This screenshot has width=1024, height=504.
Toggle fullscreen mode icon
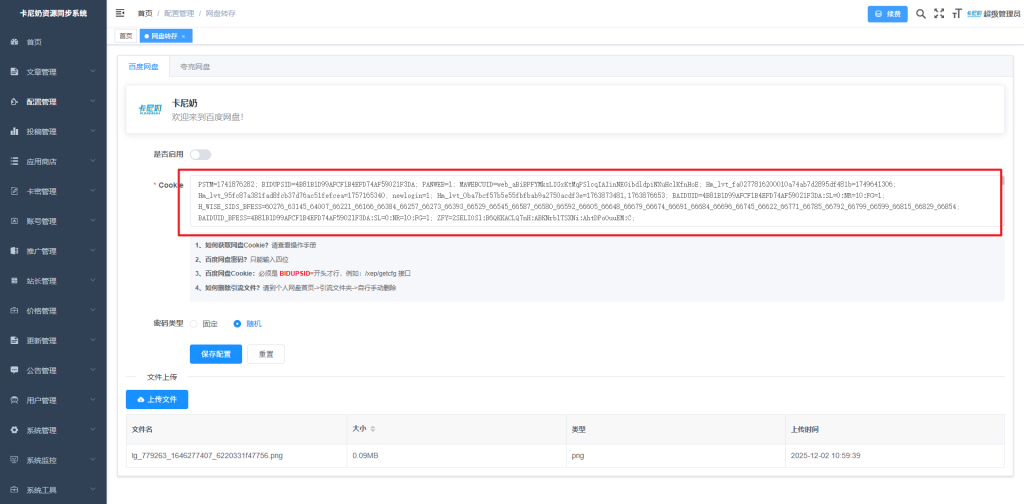(938, 14)
